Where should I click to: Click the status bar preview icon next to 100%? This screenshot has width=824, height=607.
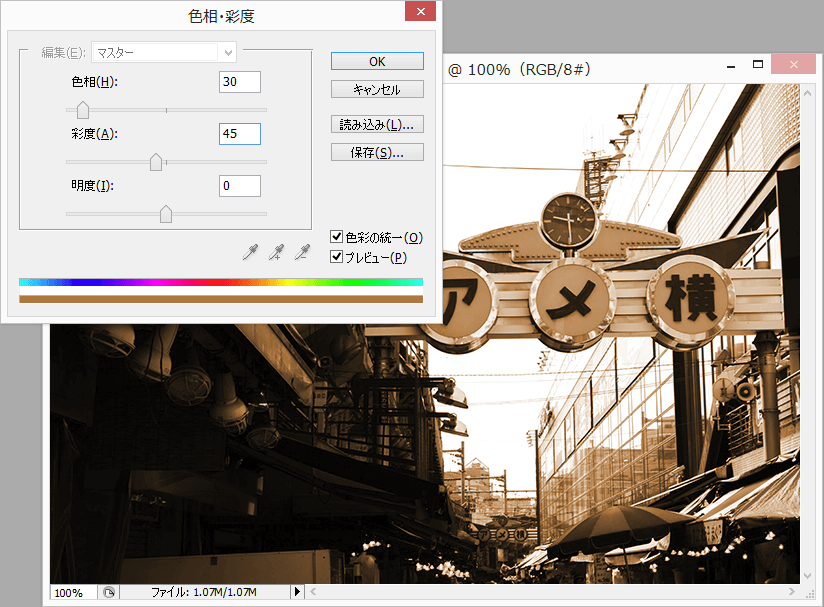click(109, 592)
